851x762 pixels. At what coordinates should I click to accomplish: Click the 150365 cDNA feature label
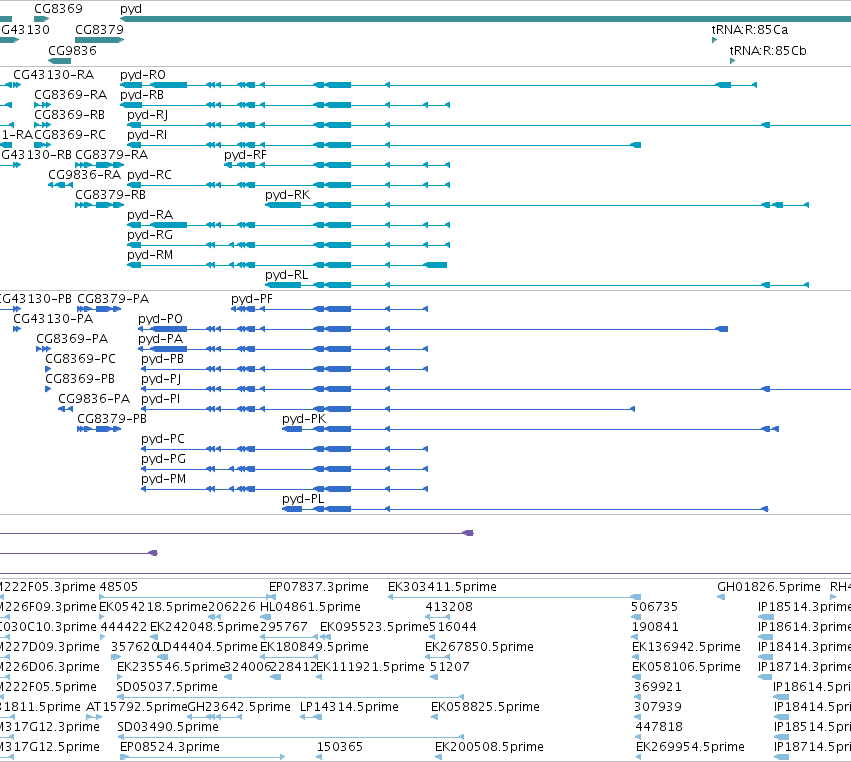pos(340,747)
